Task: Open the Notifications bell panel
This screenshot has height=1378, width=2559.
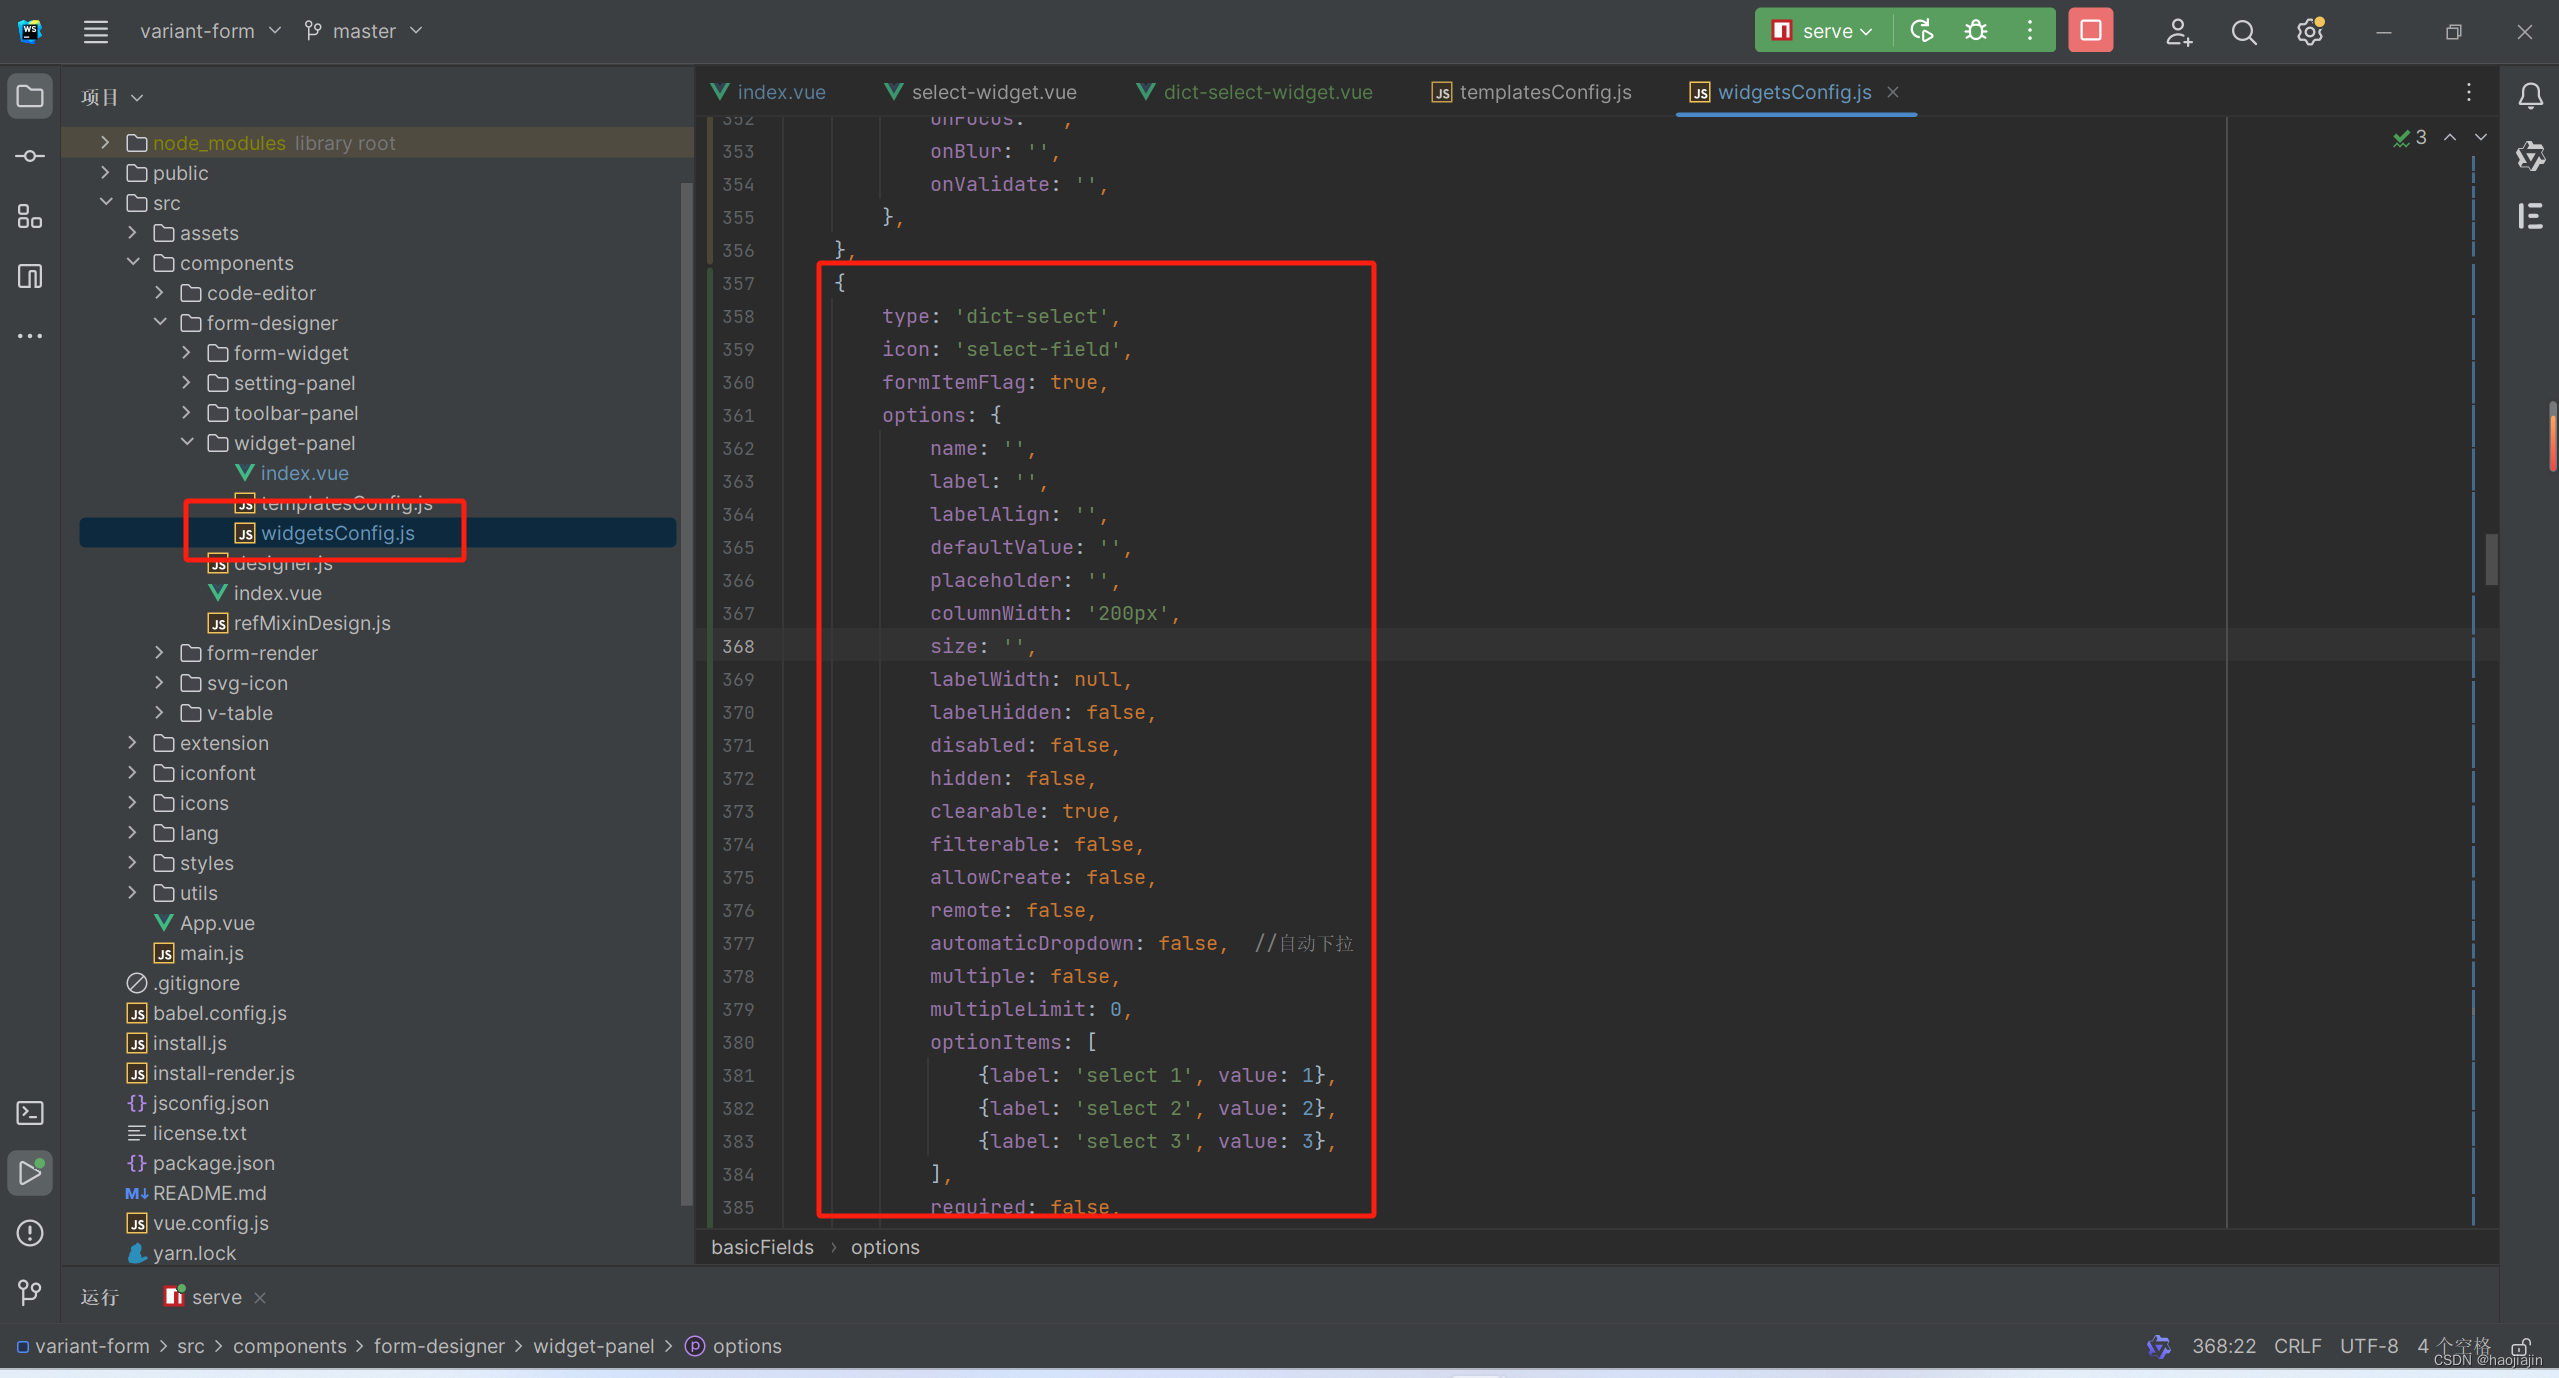Action: [2530, 96]
